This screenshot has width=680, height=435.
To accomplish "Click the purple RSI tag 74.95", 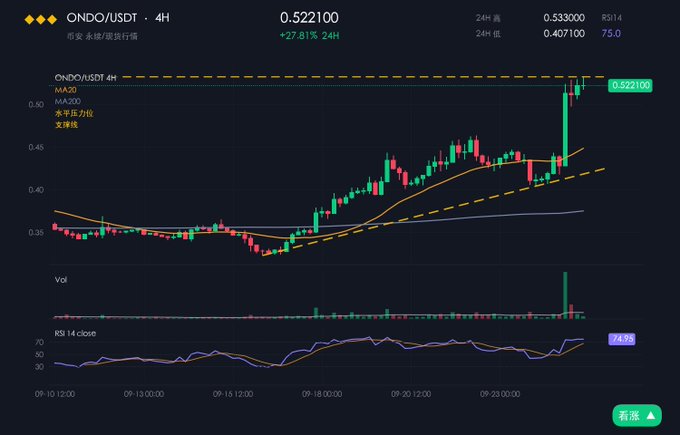I will 622,339.
